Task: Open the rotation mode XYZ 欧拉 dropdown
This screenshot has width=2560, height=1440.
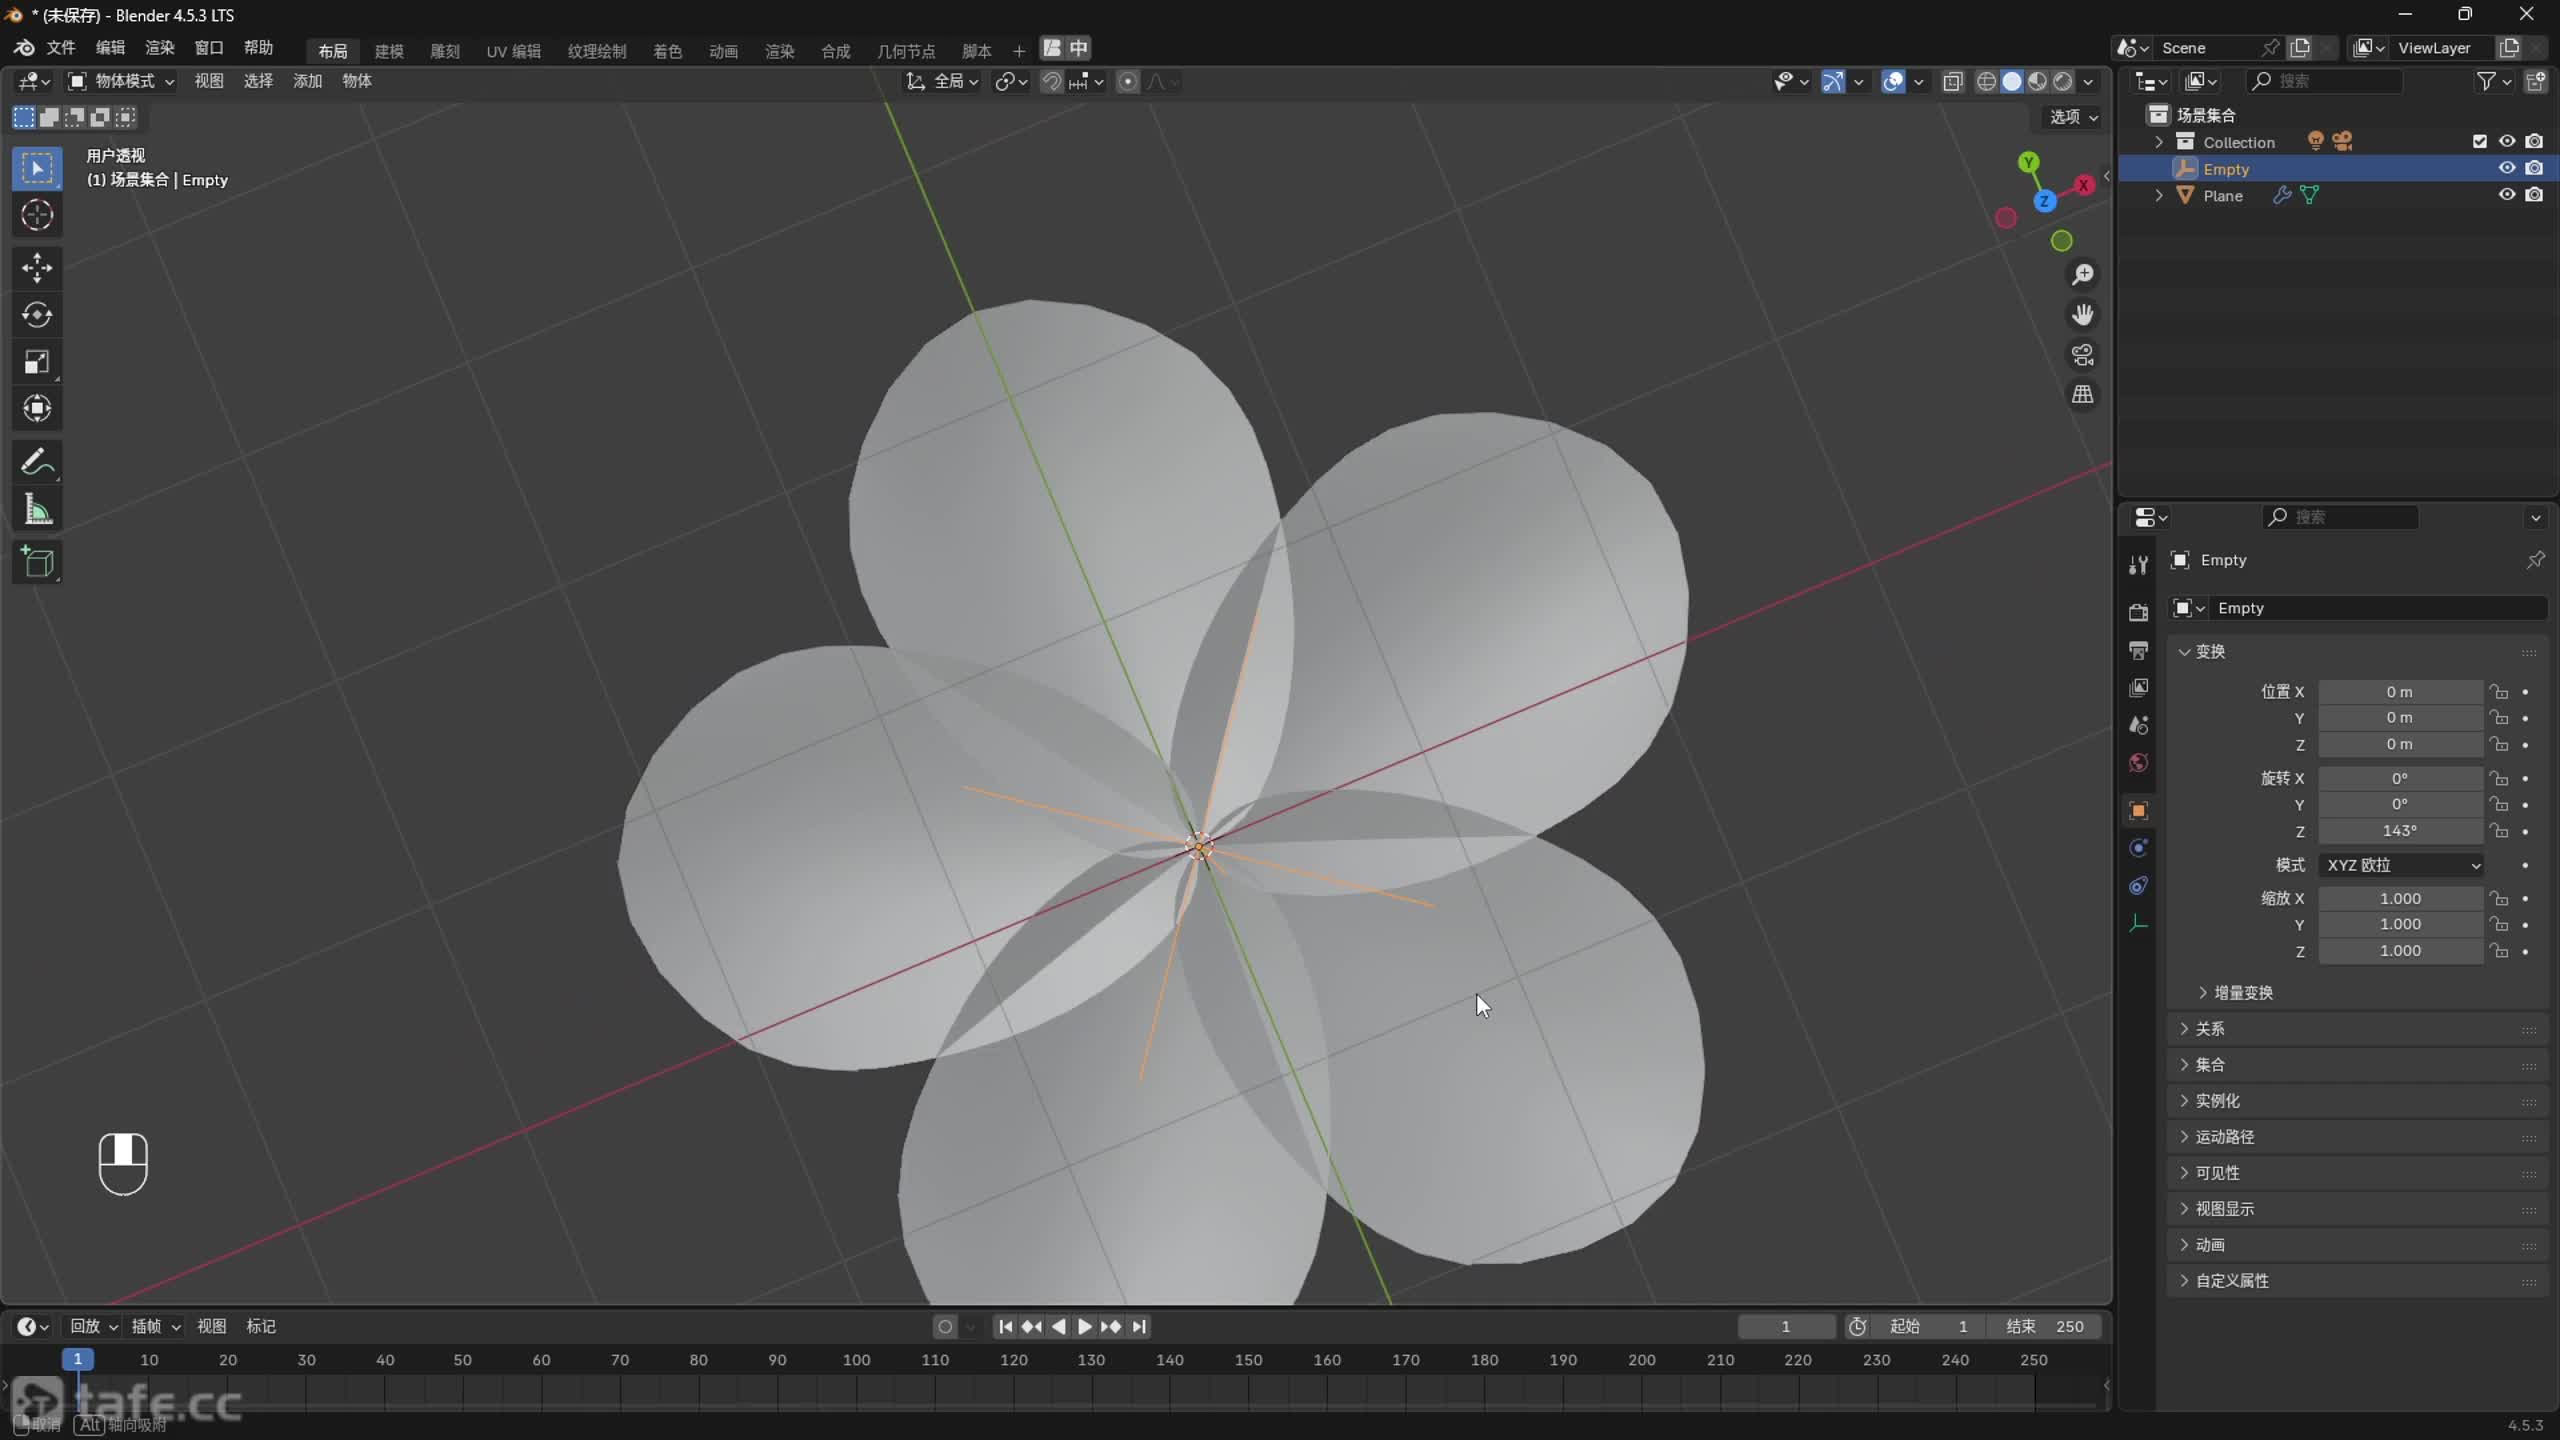Action: tap(2402, 865)
